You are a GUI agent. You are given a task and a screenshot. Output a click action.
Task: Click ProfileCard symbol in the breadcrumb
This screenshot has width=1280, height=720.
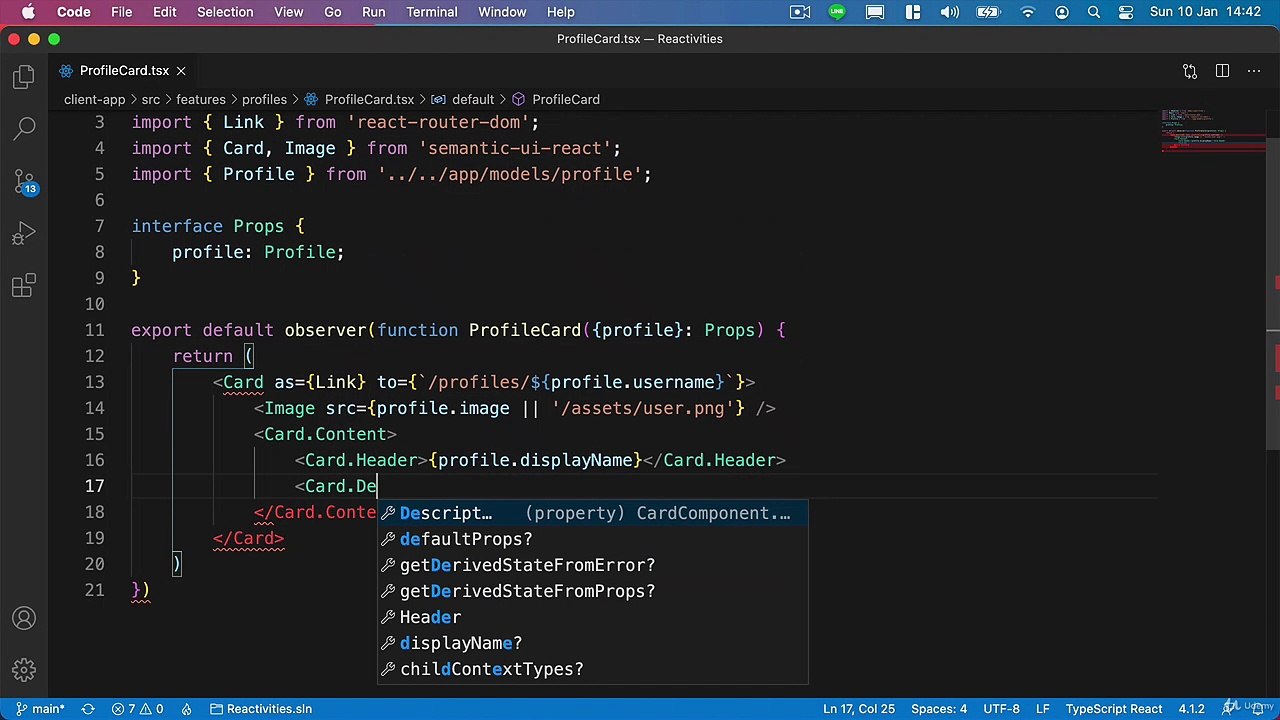[x=565, y=99]
